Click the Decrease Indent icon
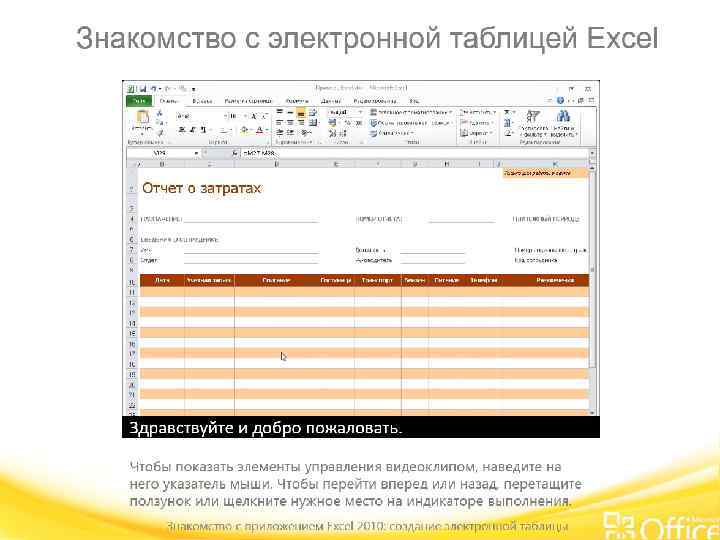 [x=280, y=133]
